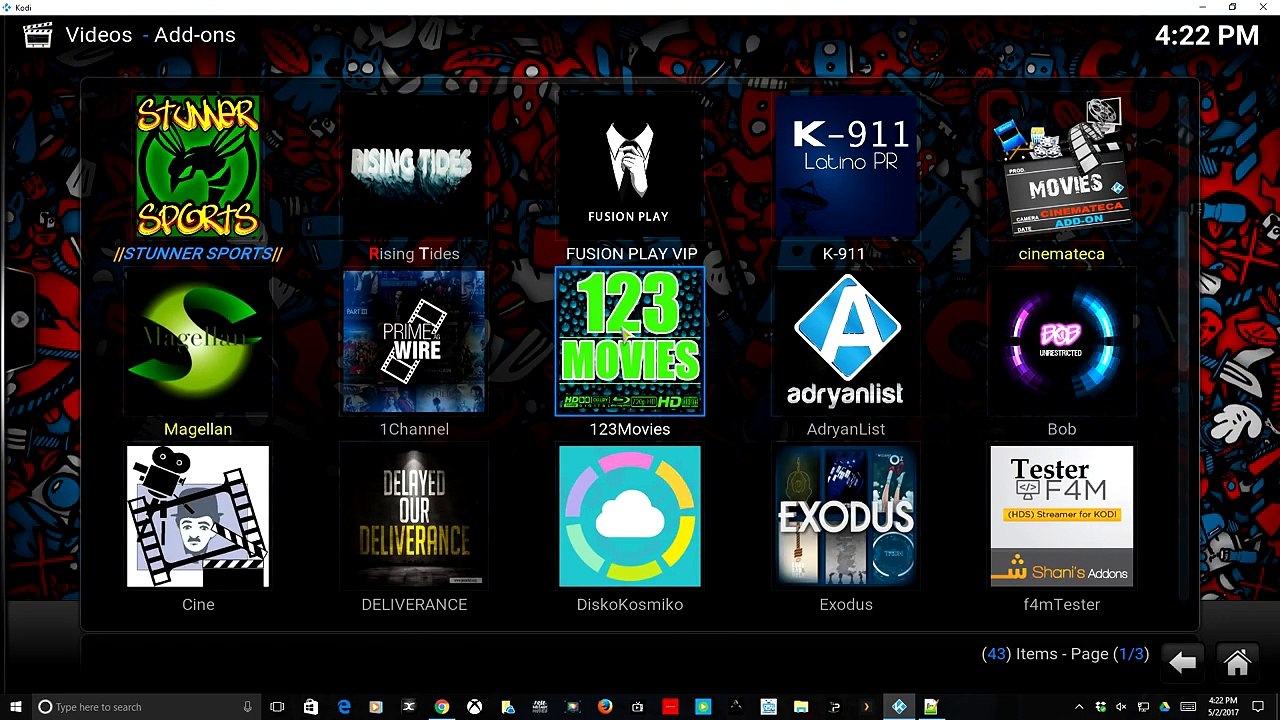Screen dimensions: 1280x720
Task: Open the Stunner Sports add-on
Action: (198, 166)
